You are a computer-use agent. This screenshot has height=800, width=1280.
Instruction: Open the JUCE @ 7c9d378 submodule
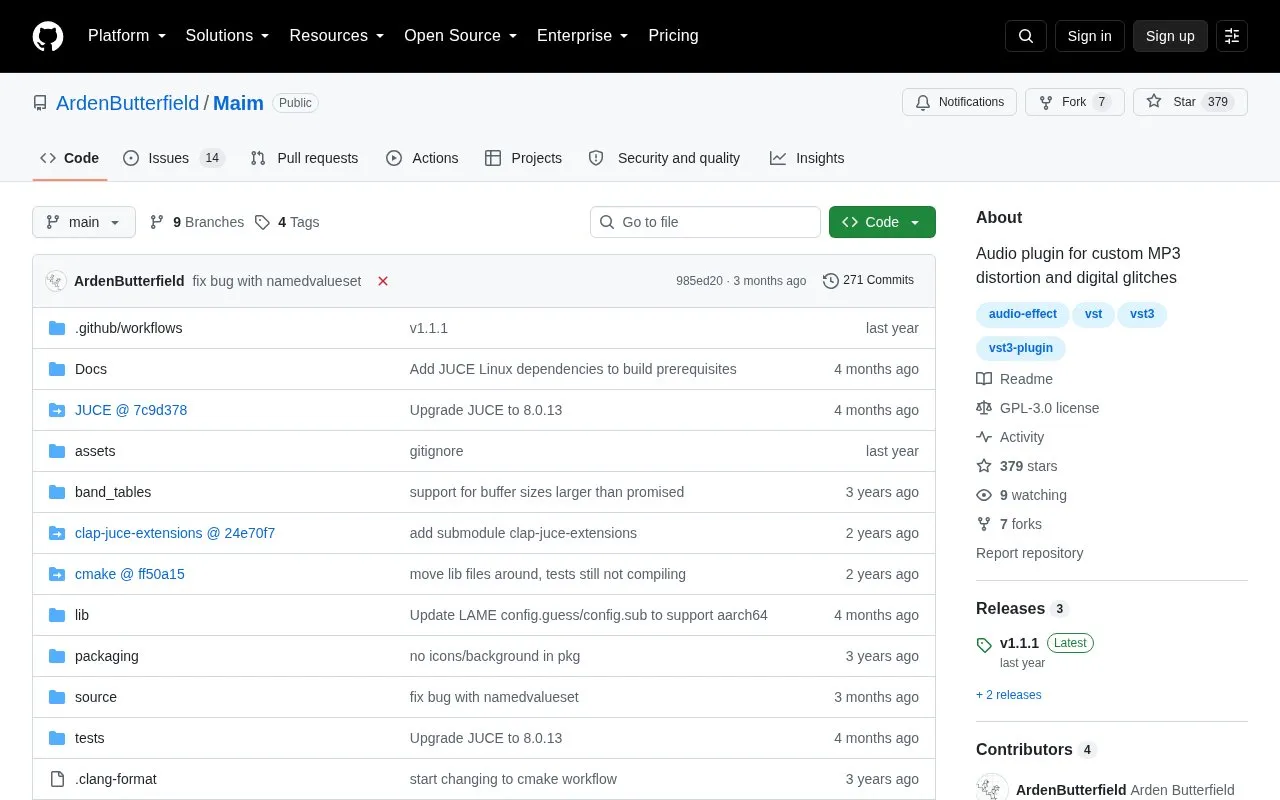[131, 410]
